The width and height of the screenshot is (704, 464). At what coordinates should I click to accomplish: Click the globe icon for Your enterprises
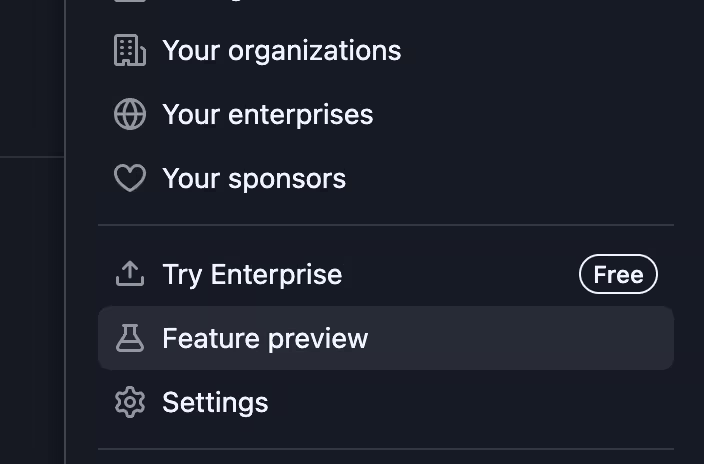(x=130, y=114)
